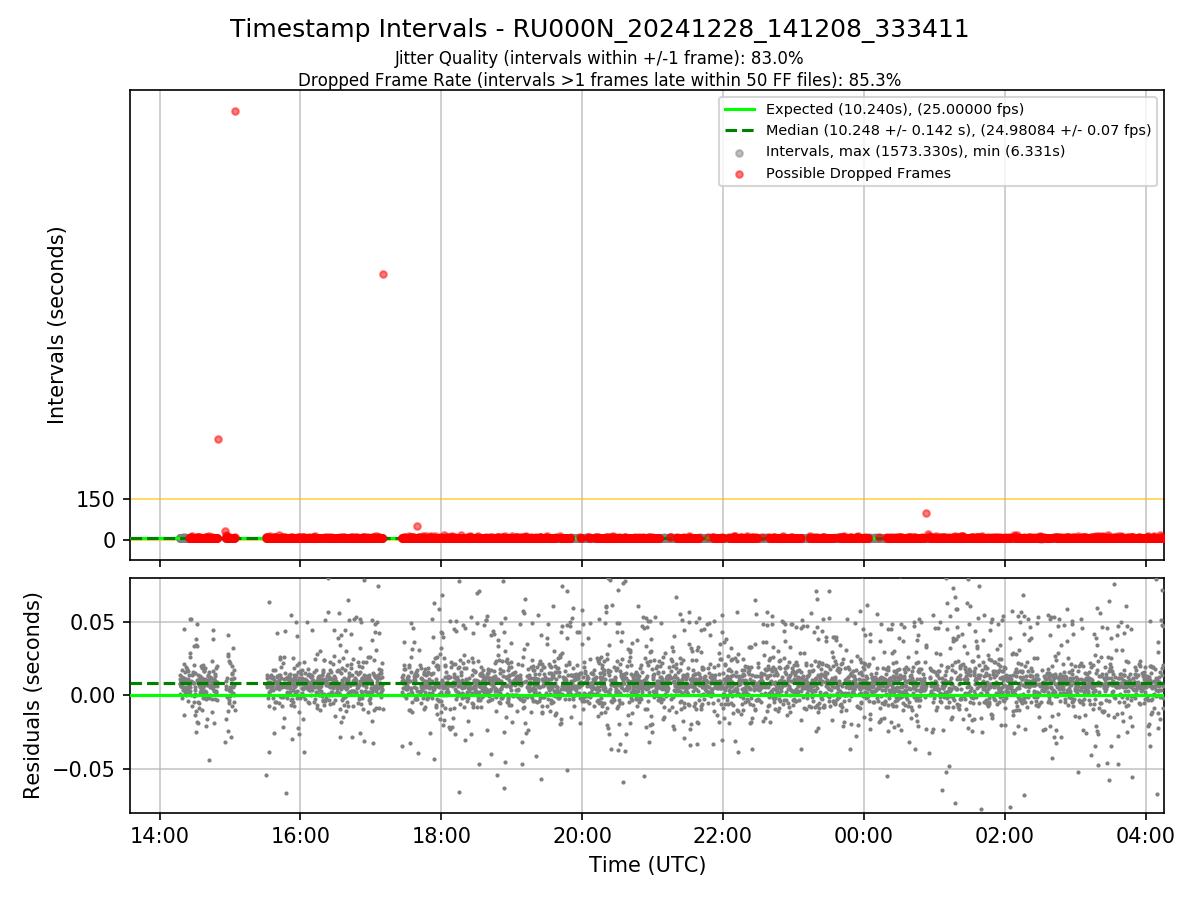
Task: Click the red legend marker for Possible Dropped Frames
Action: [x=739, y=174]
